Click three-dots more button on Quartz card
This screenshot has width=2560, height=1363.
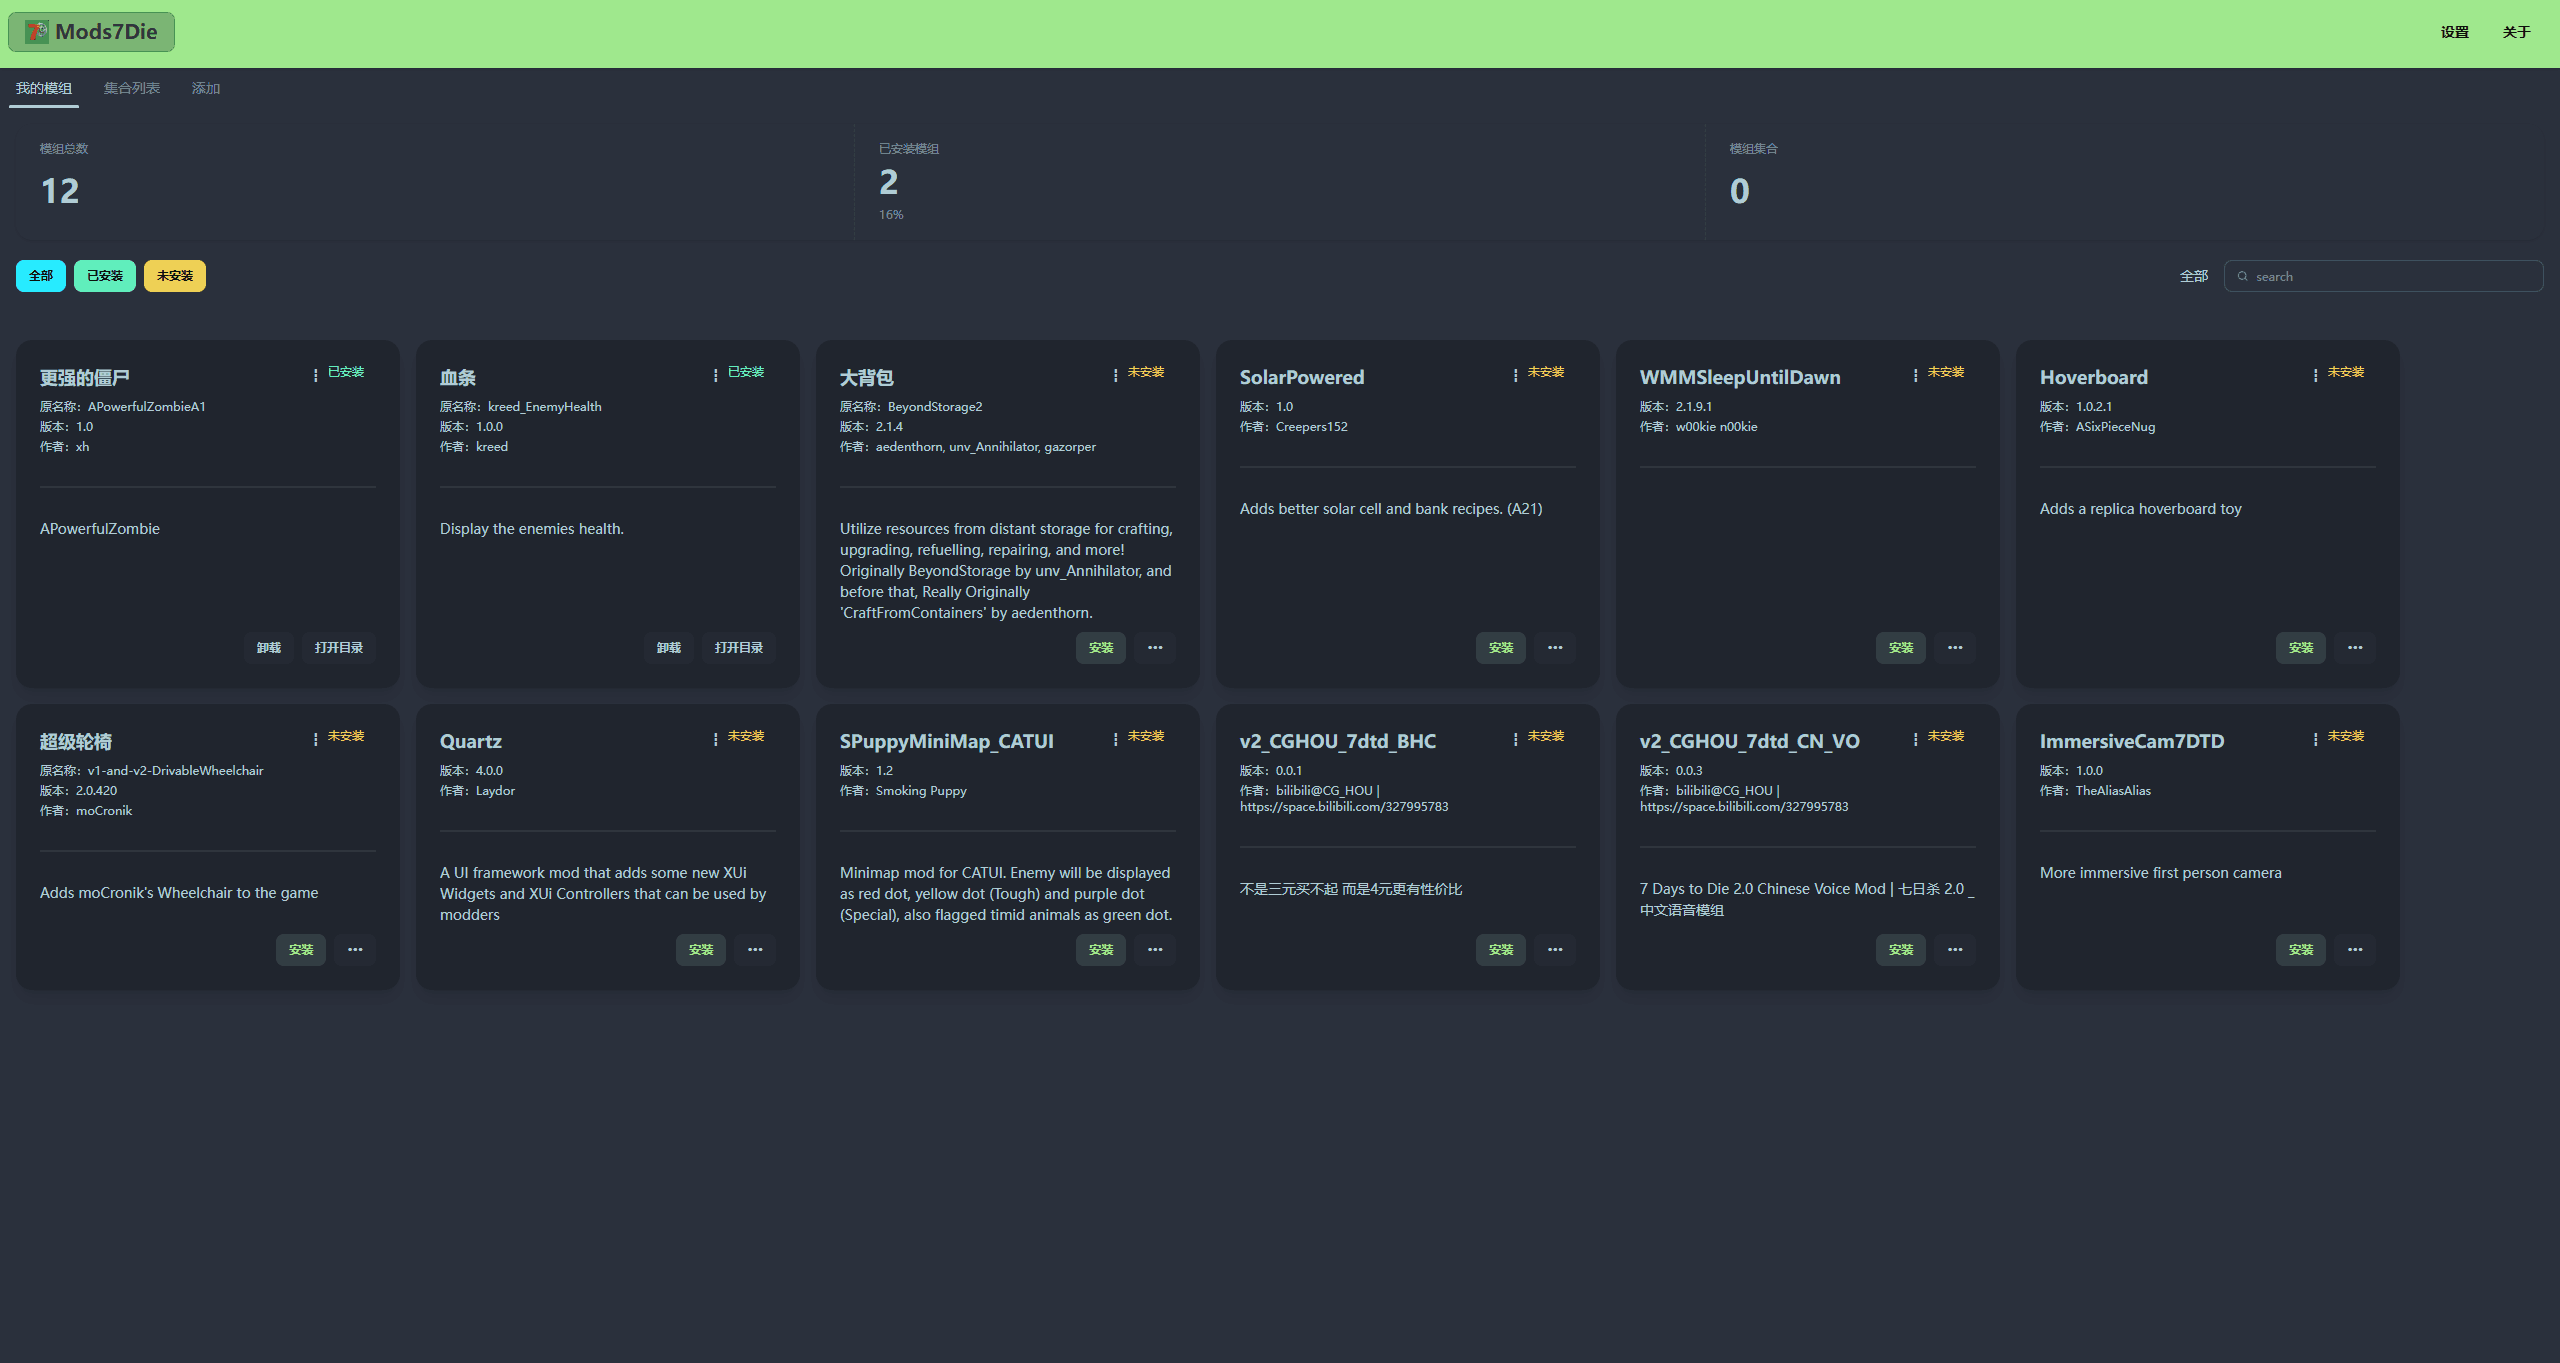click(755, 950)
